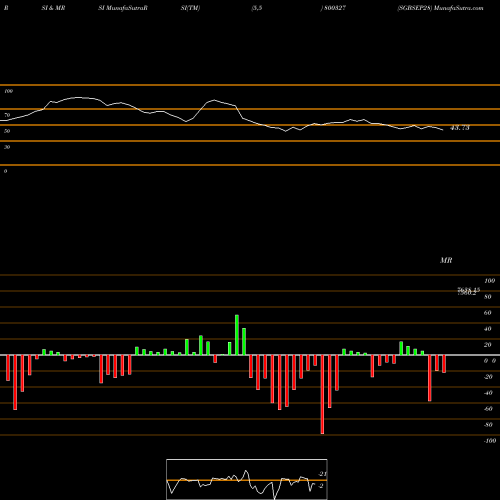Click the RSI axis label 100
The width and height of the screenshot is (500, 500).
pos(8,91)
